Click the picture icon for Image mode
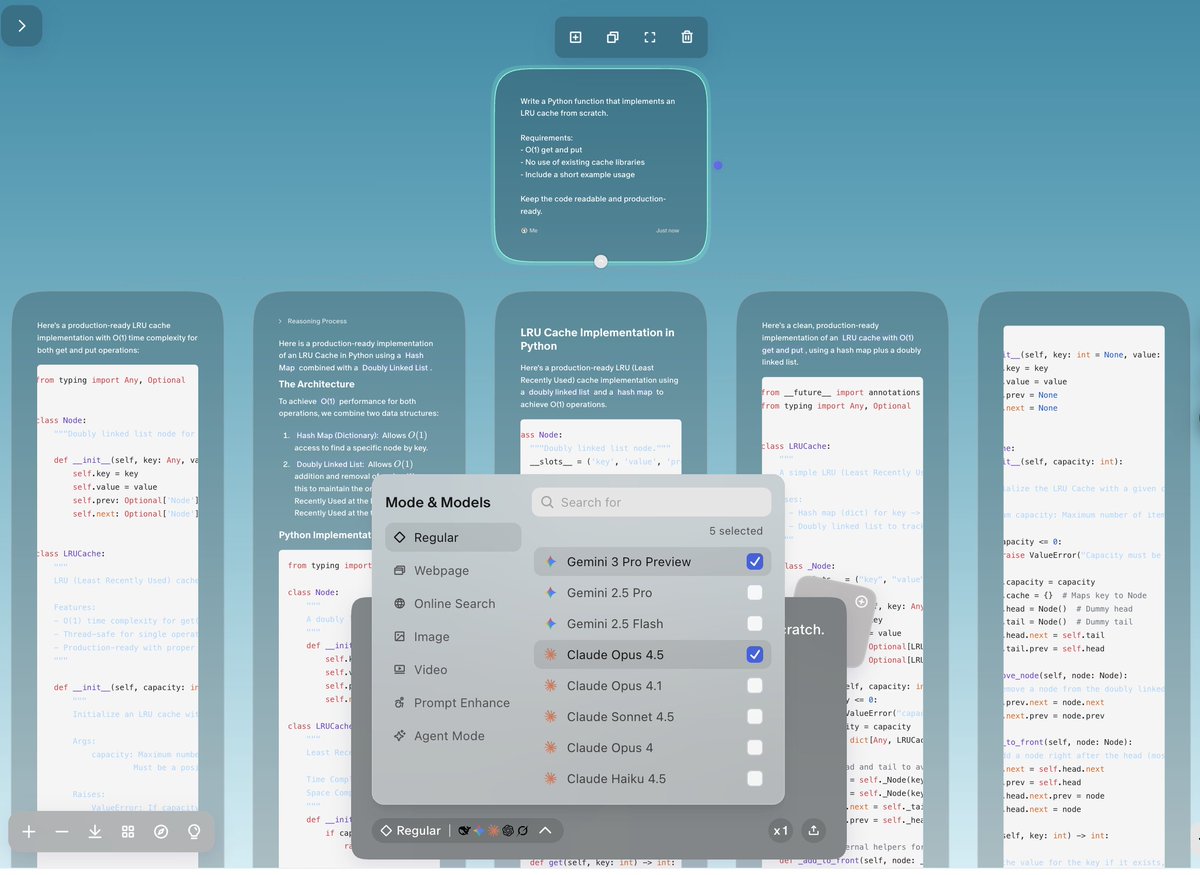Image resolution: width=1200 pixels, height=875 pixels. [x=400, y=636]
